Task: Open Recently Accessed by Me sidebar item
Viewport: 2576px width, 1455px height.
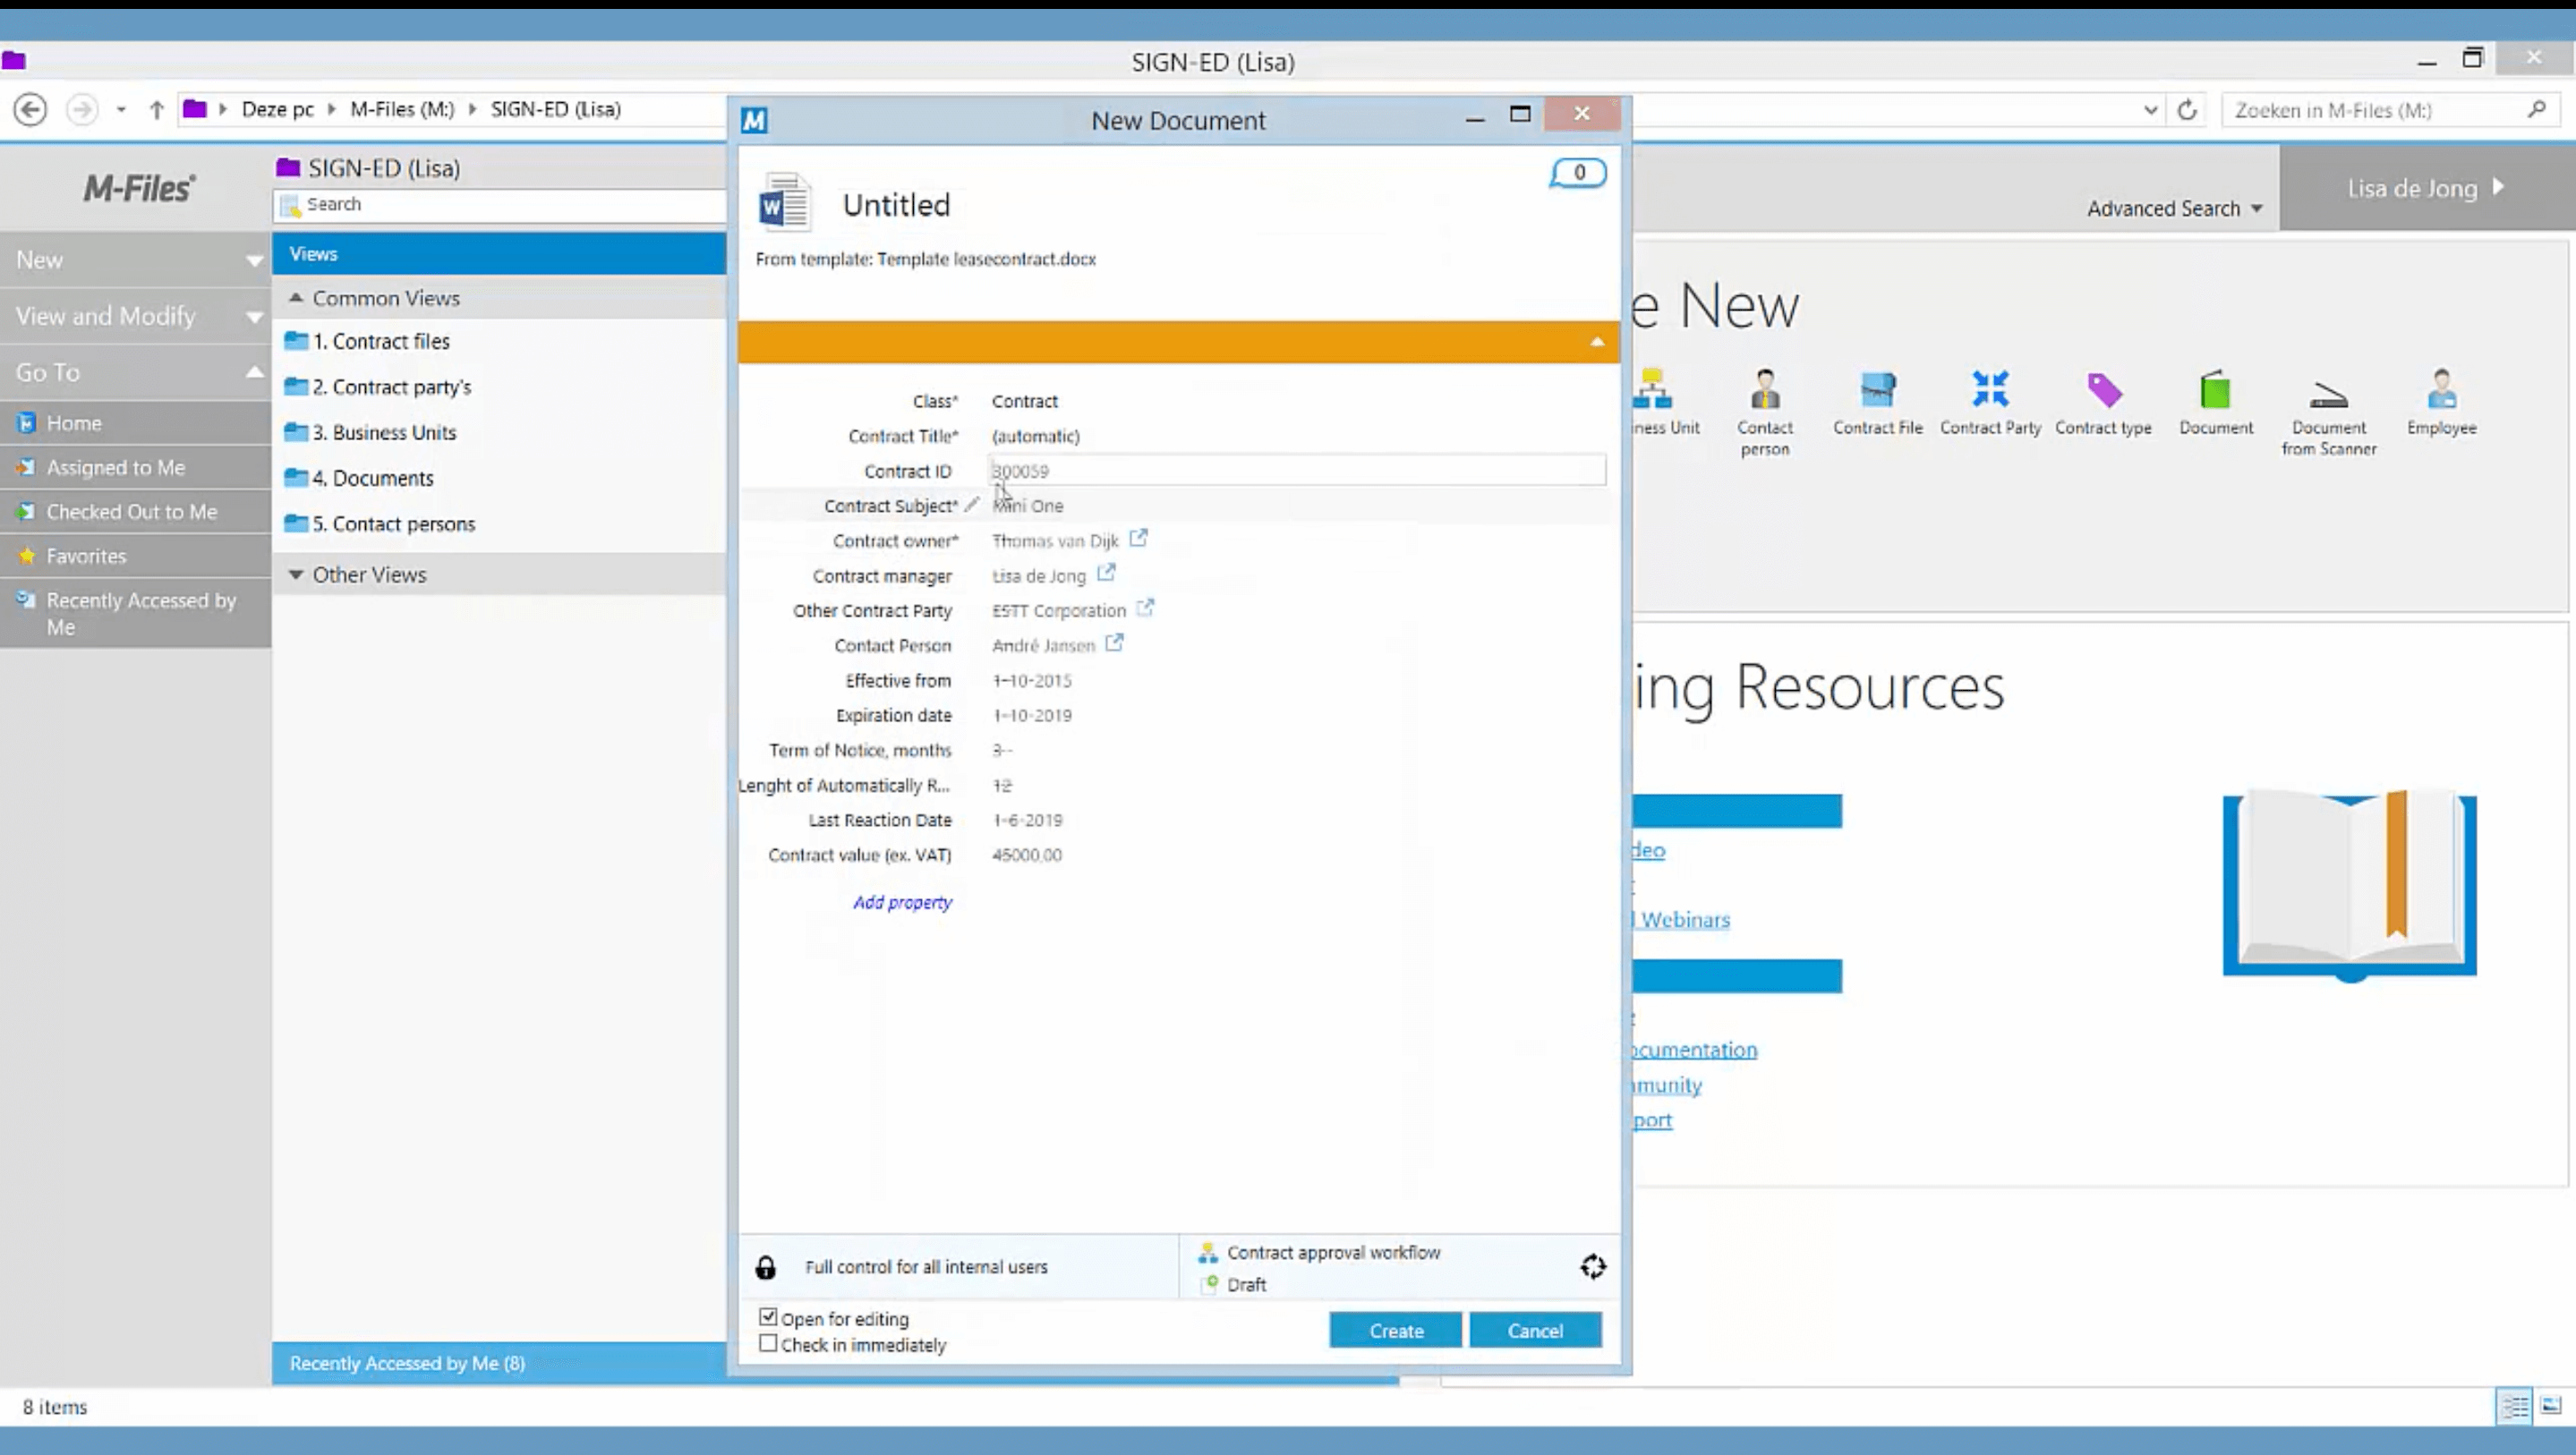Action: pos(135,613)
